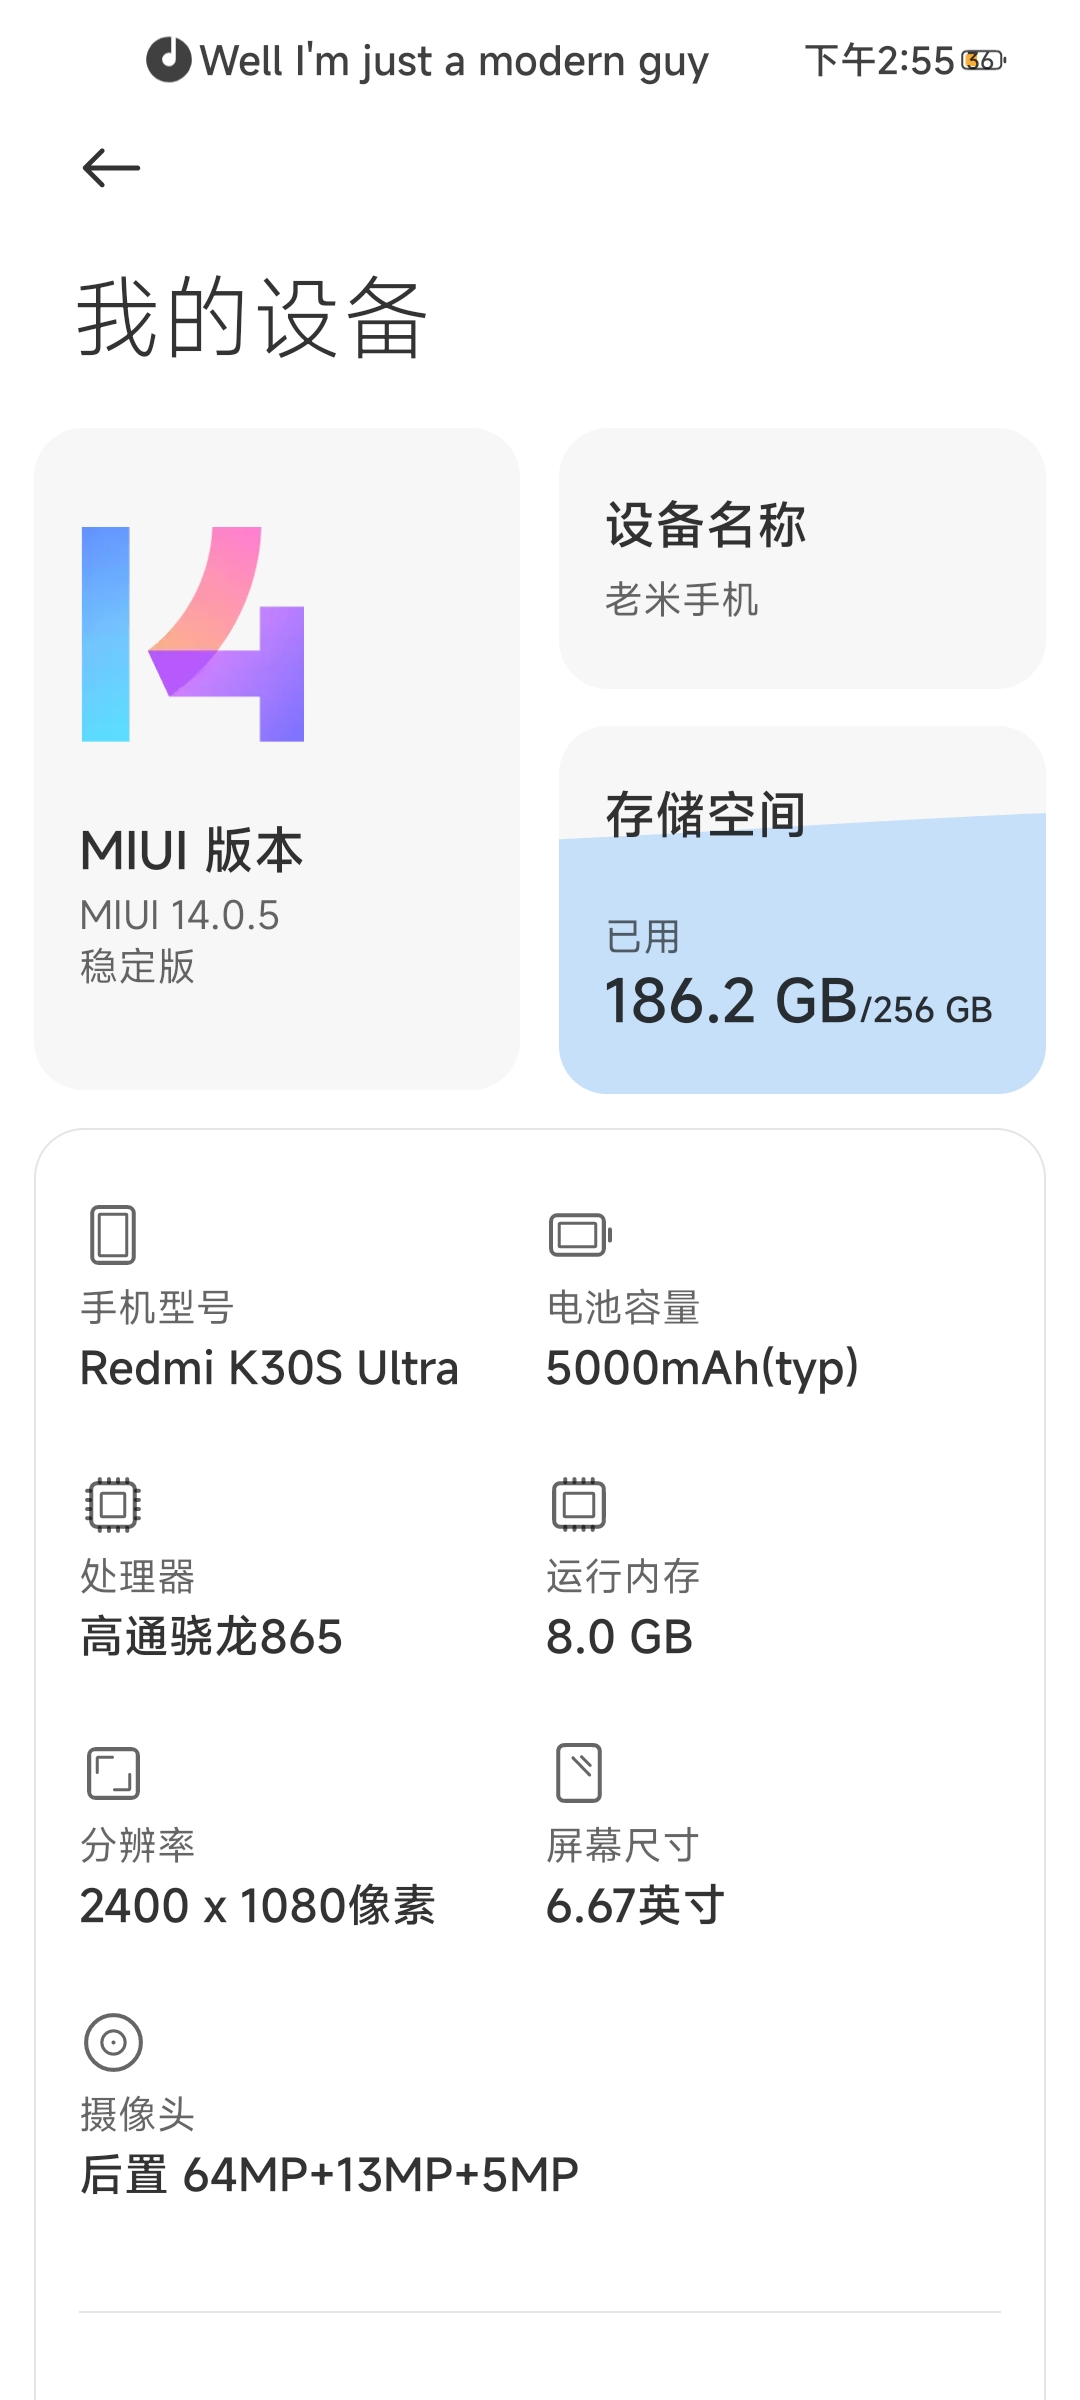Tap the 186.2 GB used storage value
Image resolution: width=1080 pixels, height=2400 pixels.
coord(732,1001)
